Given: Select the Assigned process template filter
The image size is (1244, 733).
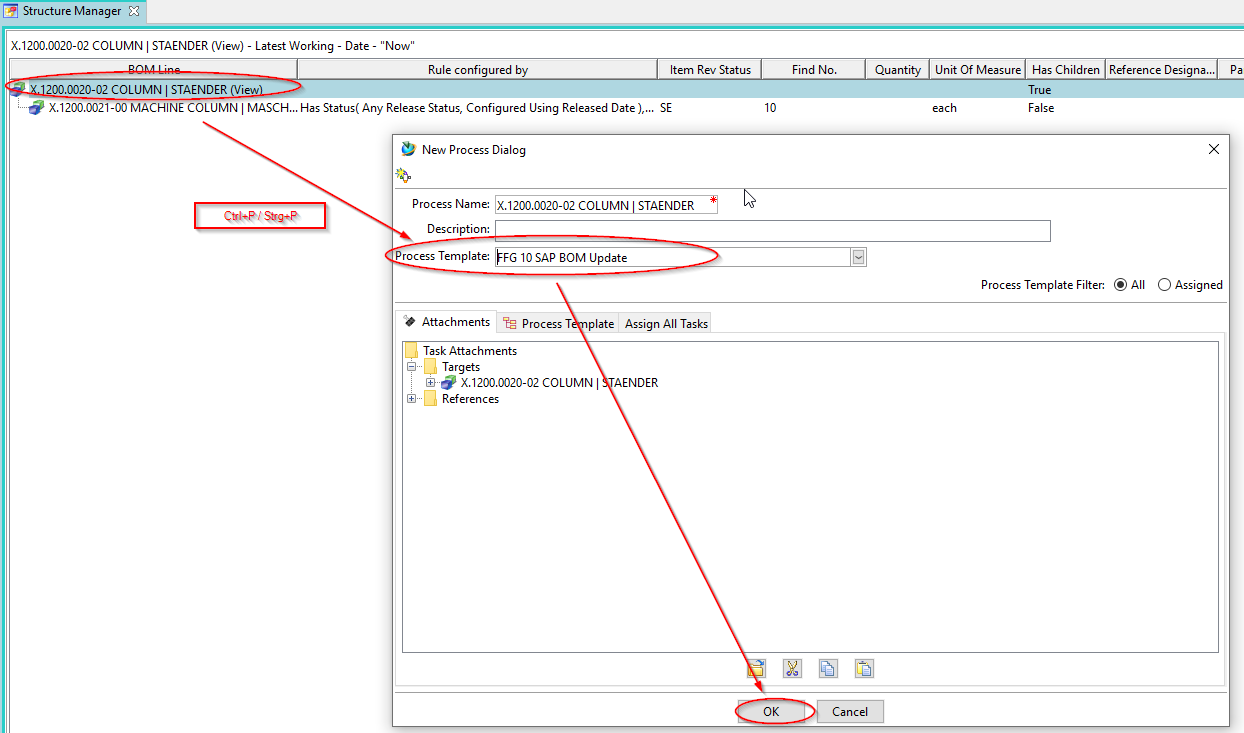Looking at the screenshot, I should [x=1164, y=285].
